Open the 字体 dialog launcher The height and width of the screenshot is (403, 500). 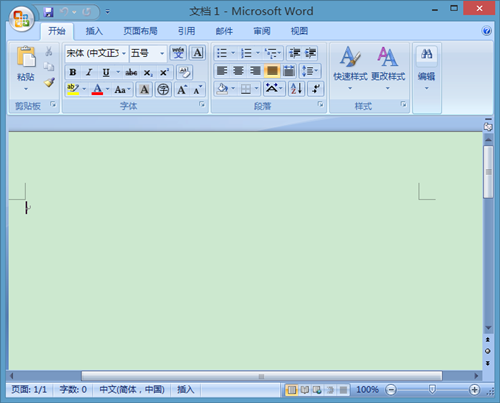[x=202, y=104]
